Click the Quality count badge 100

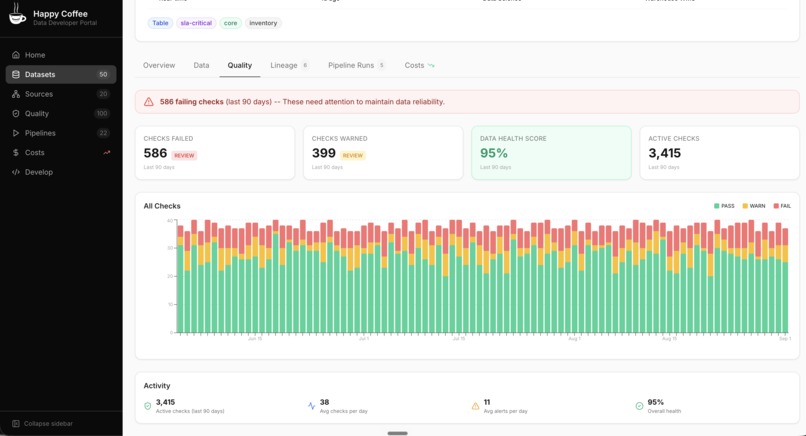tap(102, 114)
